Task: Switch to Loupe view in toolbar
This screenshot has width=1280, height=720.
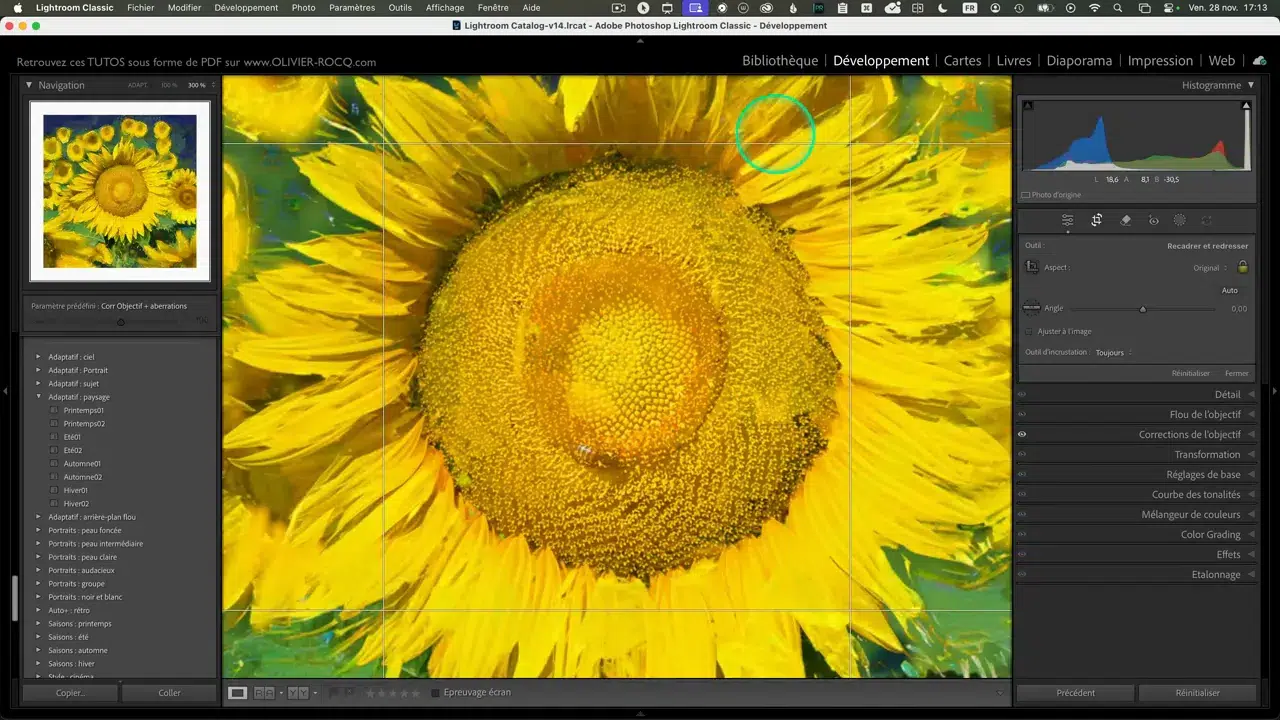Action: [x=237, y=693]
